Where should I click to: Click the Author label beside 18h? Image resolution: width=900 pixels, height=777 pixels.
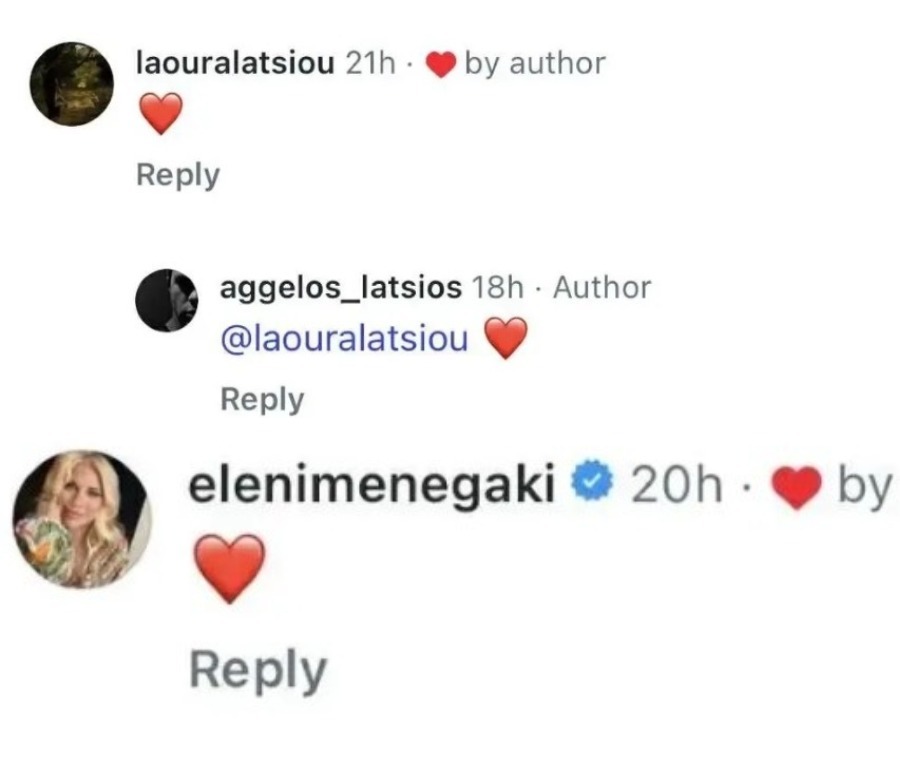[602, 288]
